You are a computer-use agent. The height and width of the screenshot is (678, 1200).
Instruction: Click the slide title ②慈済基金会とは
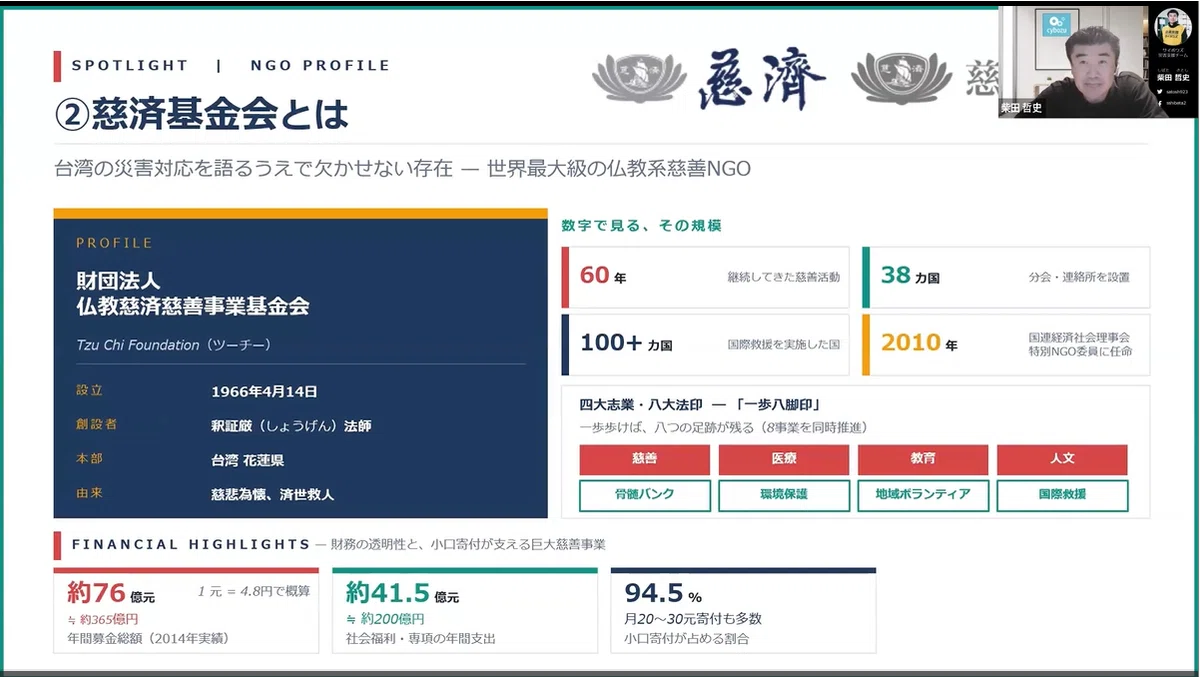pyautogui.click(x=202, y=115)
